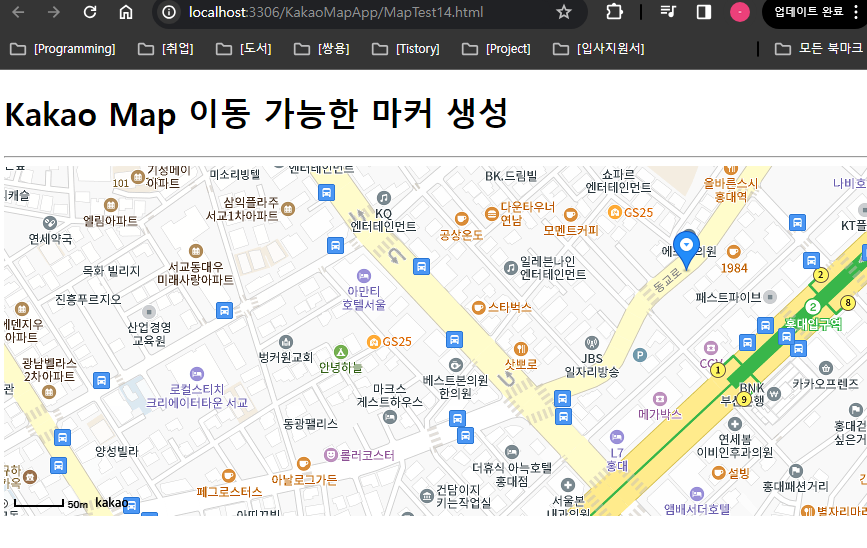Viewport: 867px width, 548px height.
Task: Open the [도서] bookmark folder
Action: [x=244, y=49]
